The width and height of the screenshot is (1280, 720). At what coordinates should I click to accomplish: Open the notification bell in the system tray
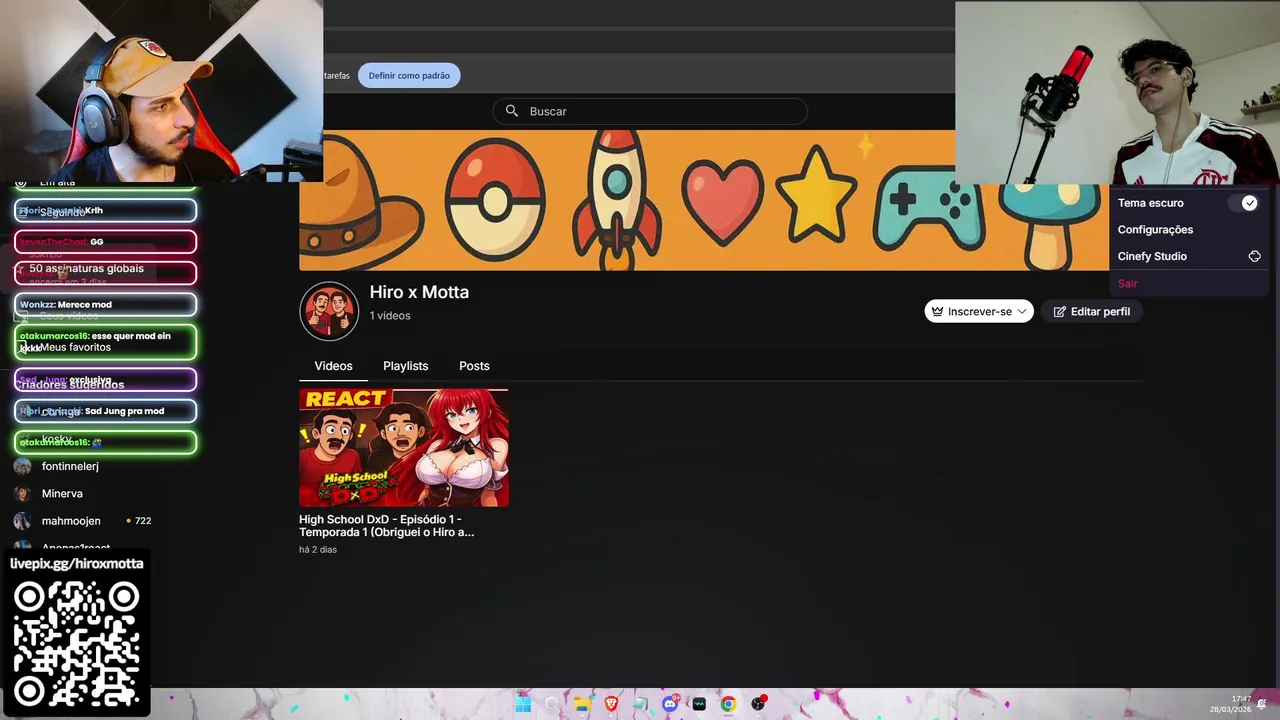click(1262, 704)
